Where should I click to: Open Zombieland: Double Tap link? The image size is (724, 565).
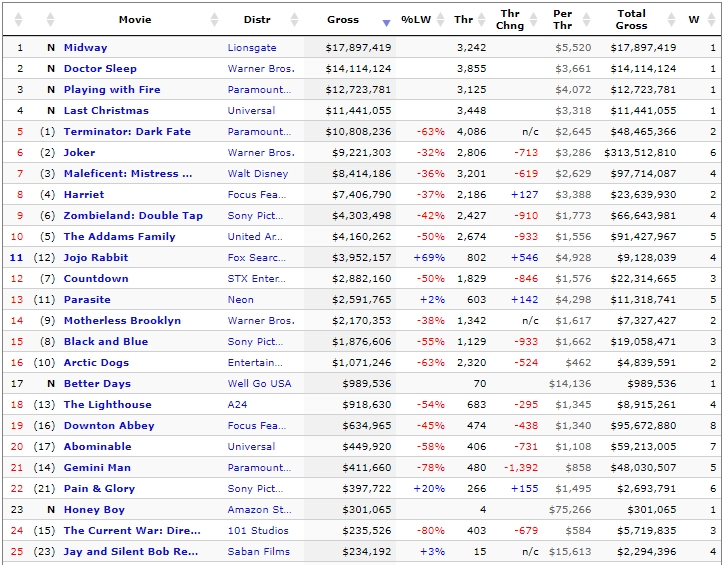(x=133, y=216)
